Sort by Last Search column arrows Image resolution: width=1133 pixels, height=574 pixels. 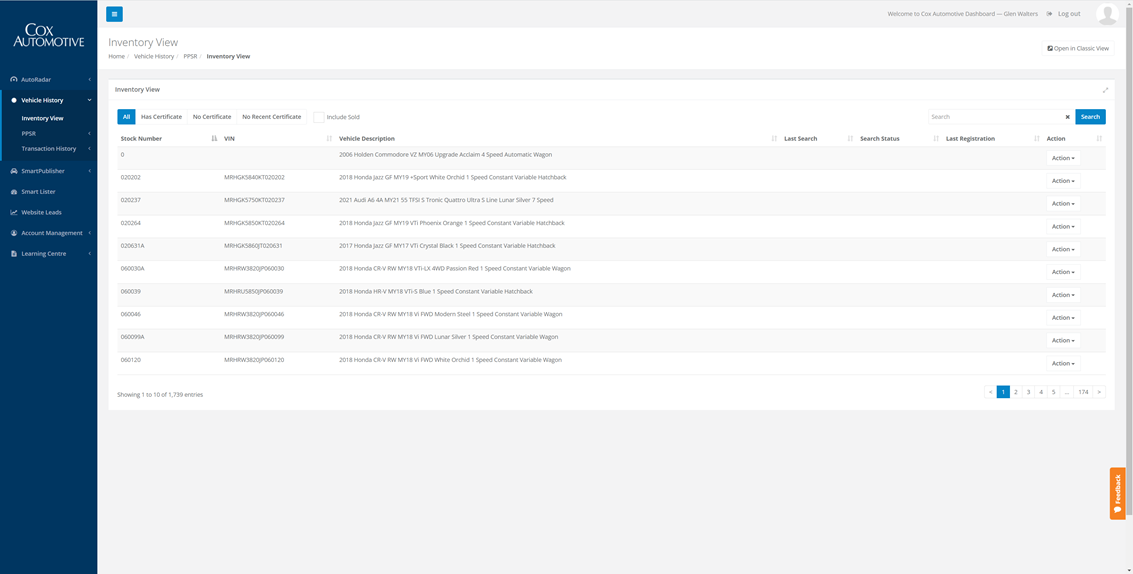tap(850, 139)
